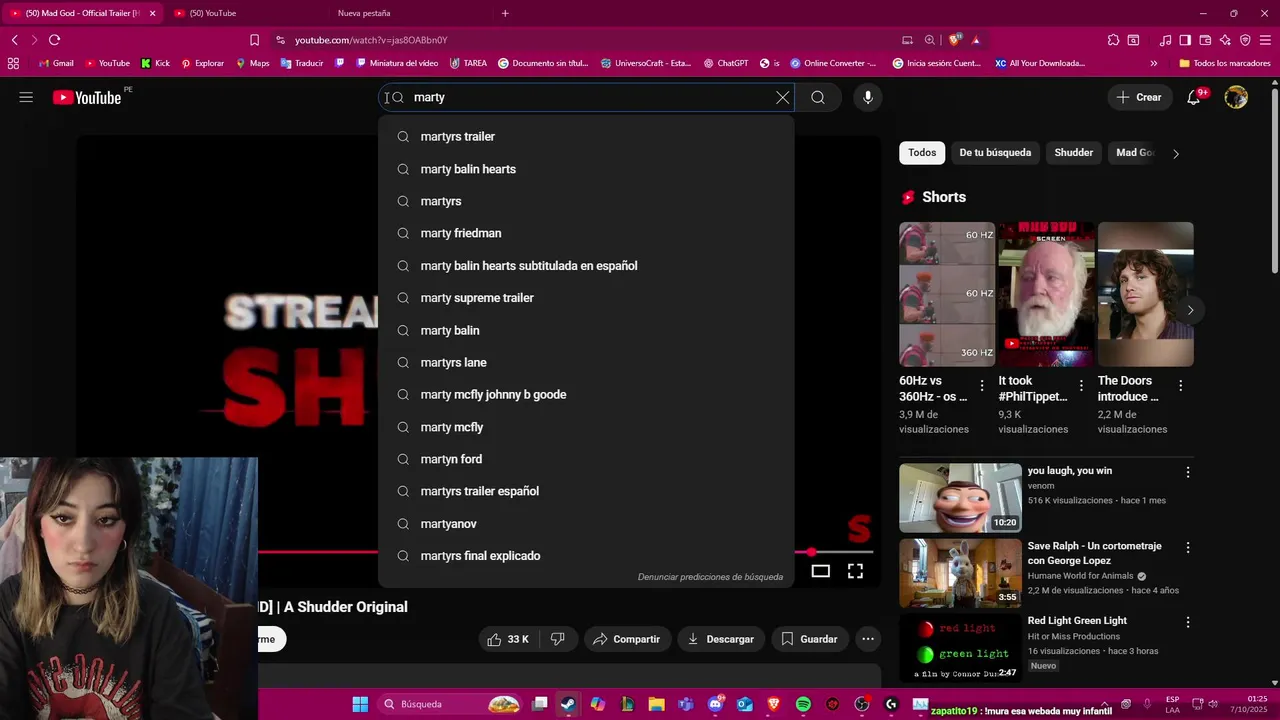This screenshot has width=1280, height=720.
Task: Open a new browser tab
Action: (x=505, y=13)
